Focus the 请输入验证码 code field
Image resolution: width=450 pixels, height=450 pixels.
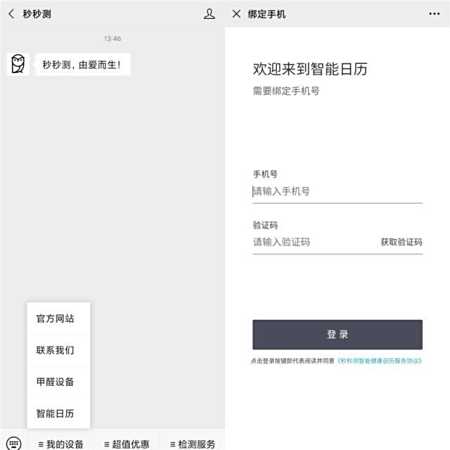point(313,242)
